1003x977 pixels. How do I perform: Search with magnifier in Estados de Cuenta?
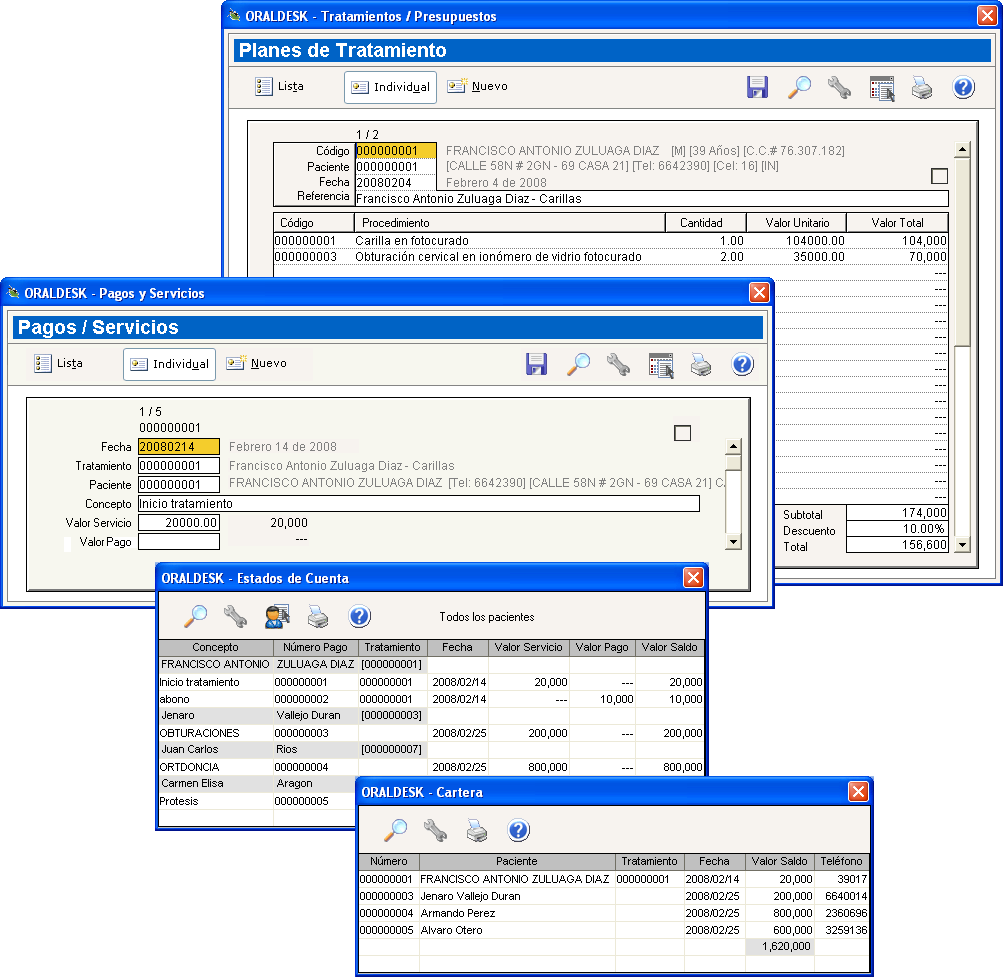196,616
